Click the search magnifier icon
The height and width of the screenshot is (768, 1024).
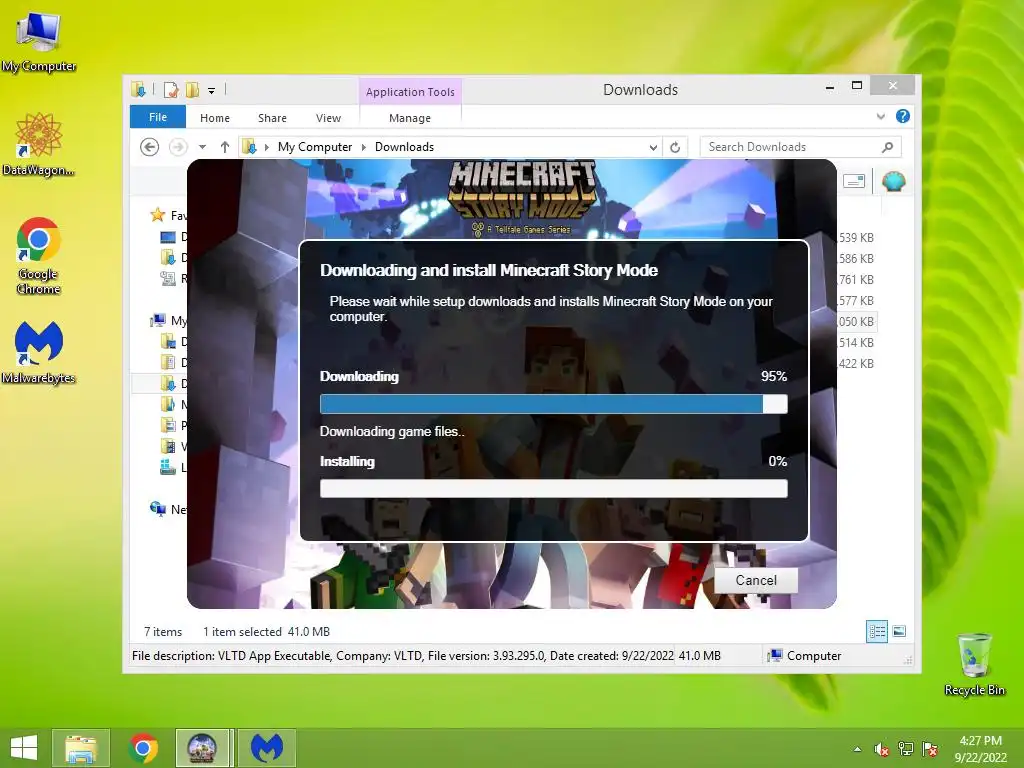[x=888, y=147]
